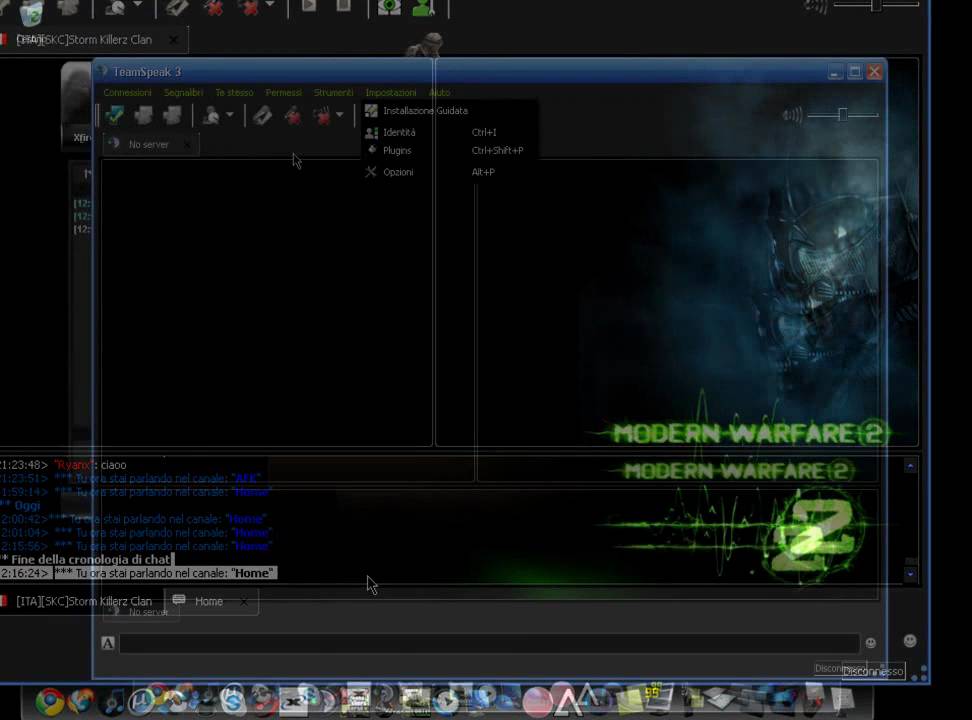Click the chat scrollbar down arrow
Image resolution: width=972 pixels, height=720 pixels.
pyautogui.click(x=910, y=574)
